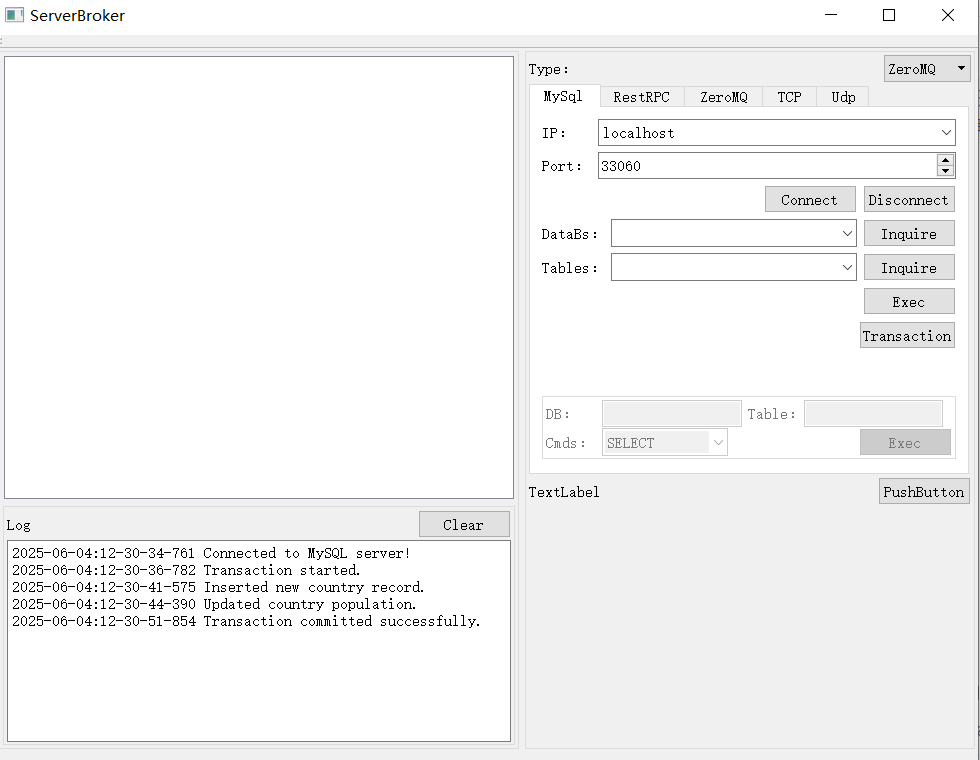
Task: Expand the DataBs dropdown
Action: tap(733, 233)
